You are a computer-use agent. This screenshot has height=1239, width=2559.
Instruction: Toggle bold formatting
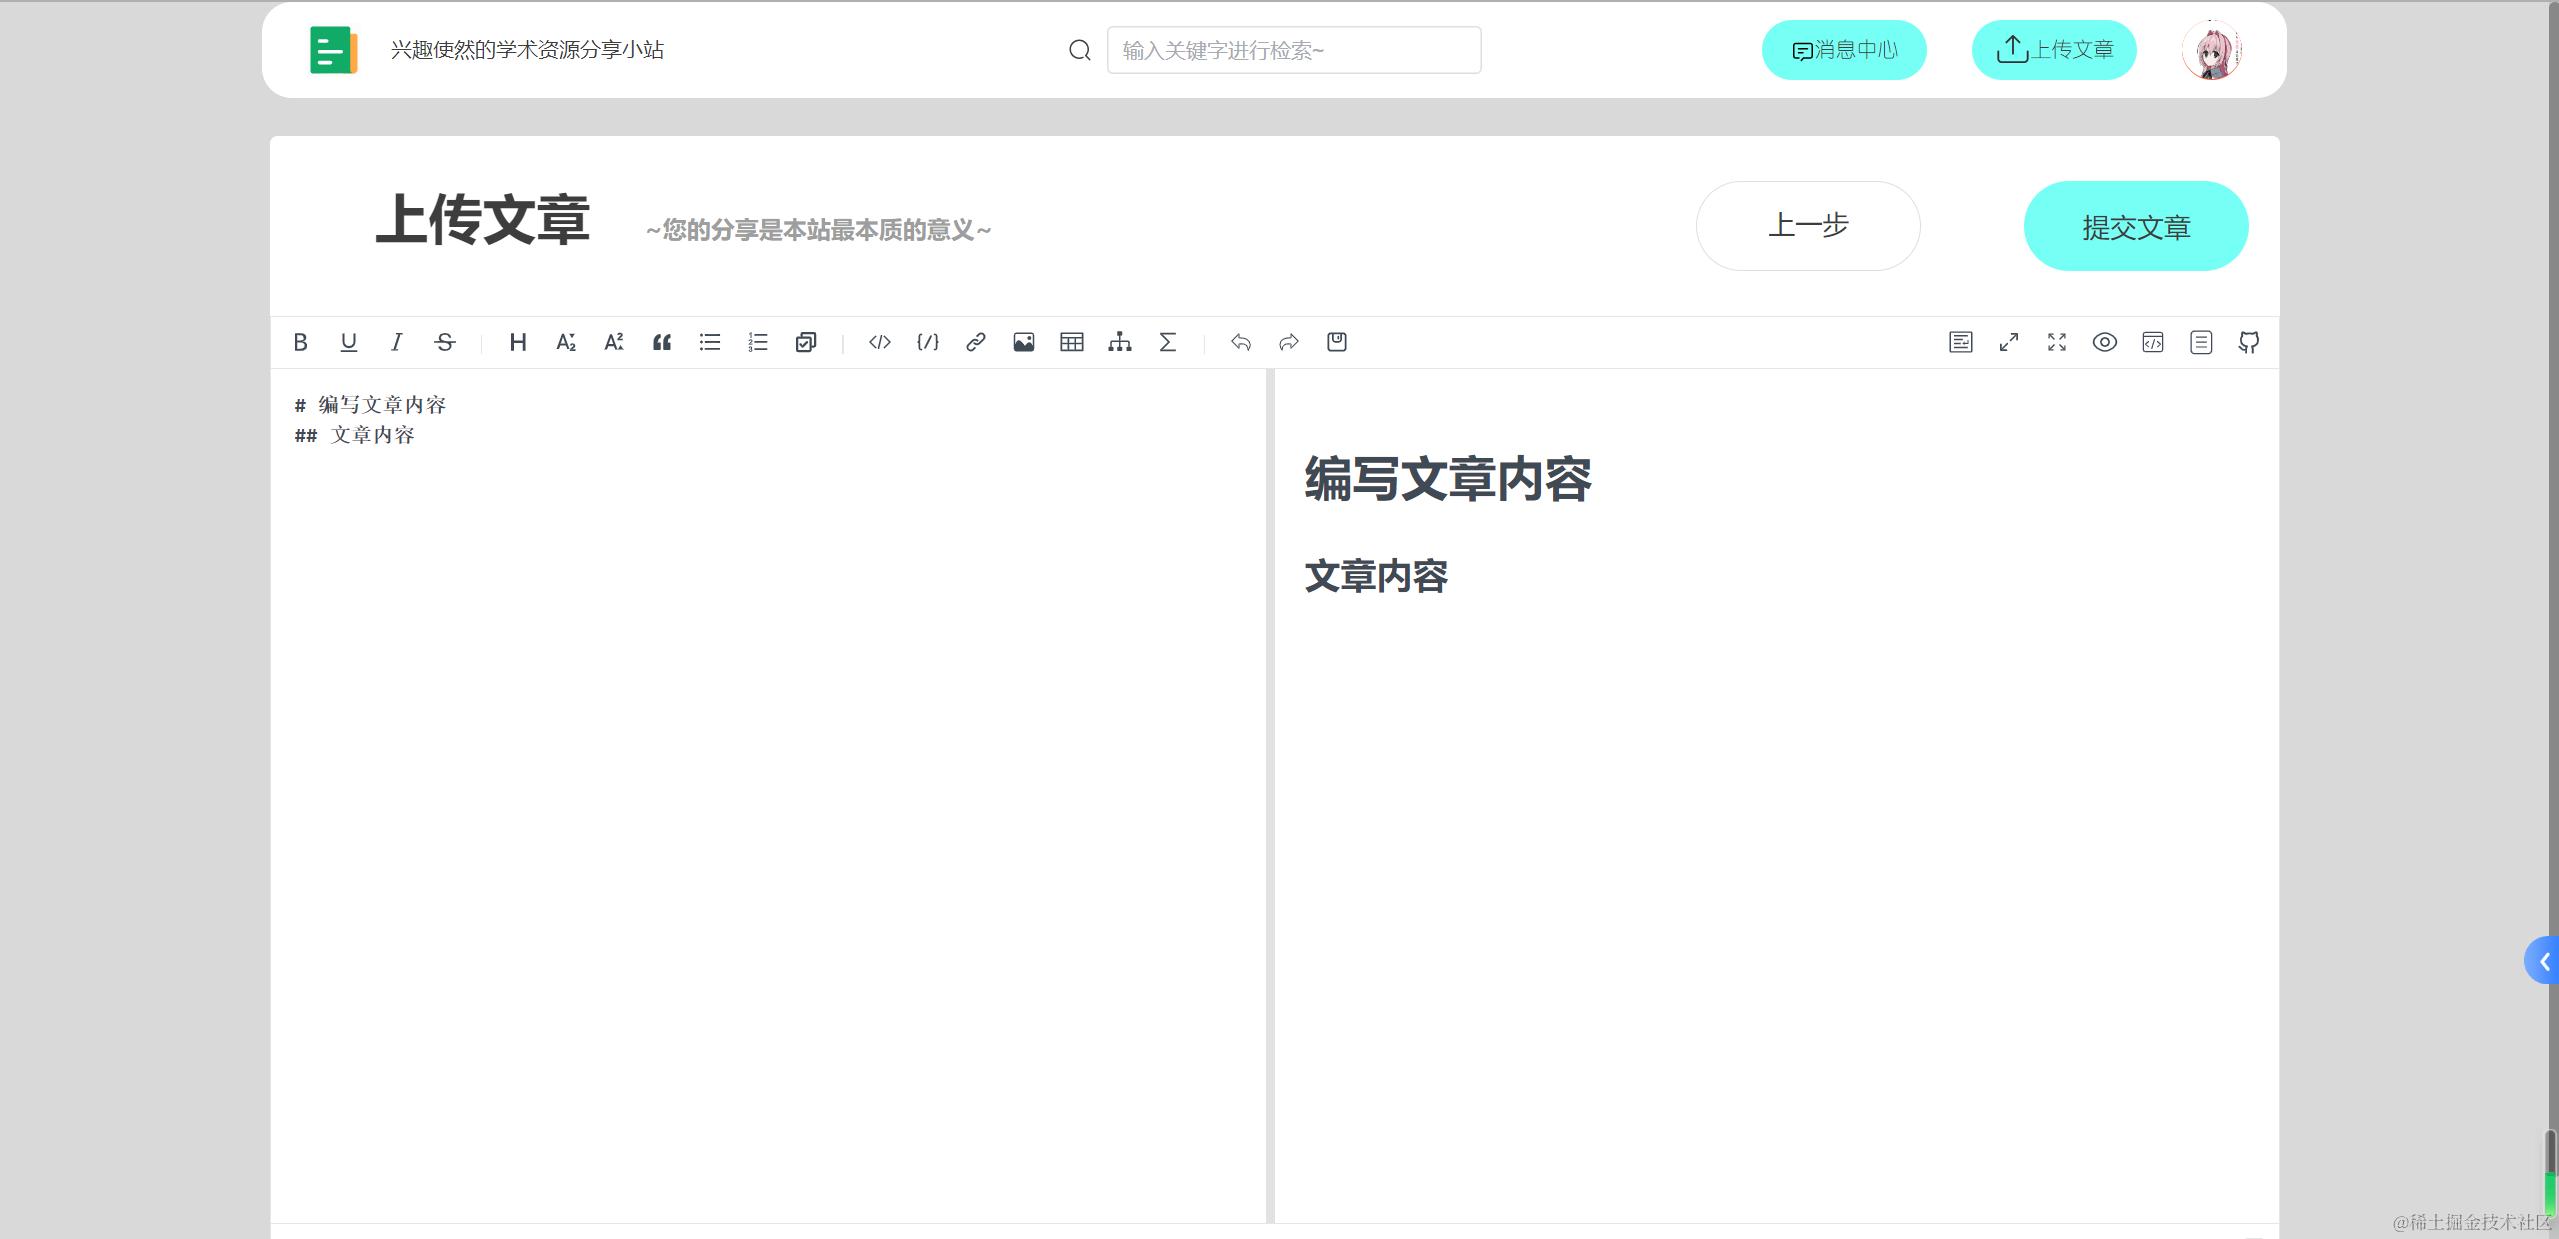(x=300, y=342)
